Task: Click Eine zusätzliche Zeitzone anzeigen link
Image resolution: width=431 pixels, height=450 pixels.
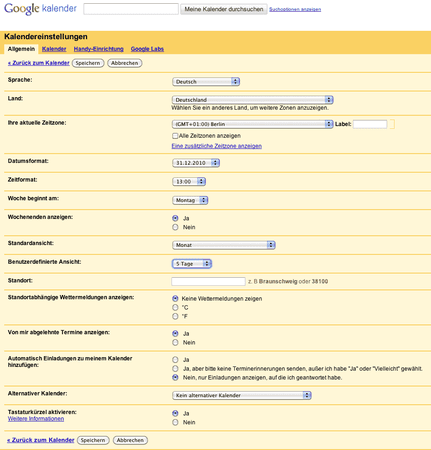Action: pos(217,146)
